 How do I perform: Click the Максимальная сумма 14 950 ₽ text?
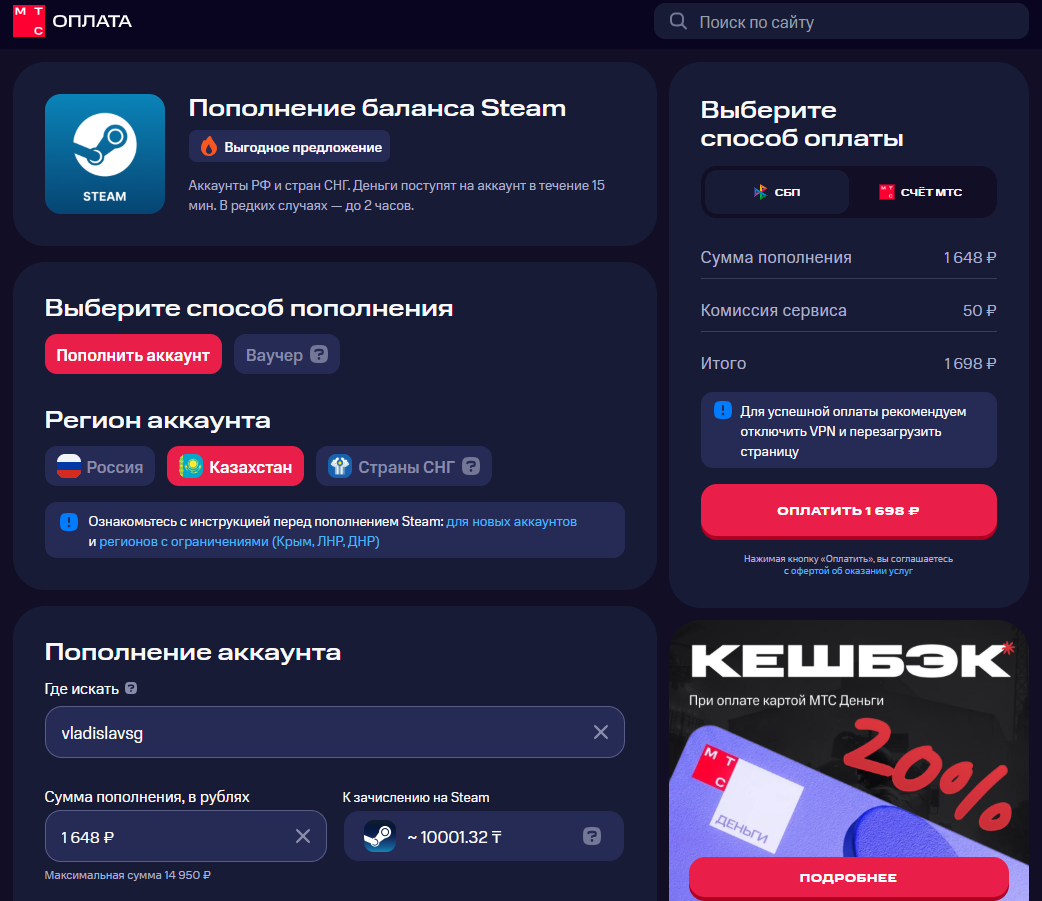[128, 875]
